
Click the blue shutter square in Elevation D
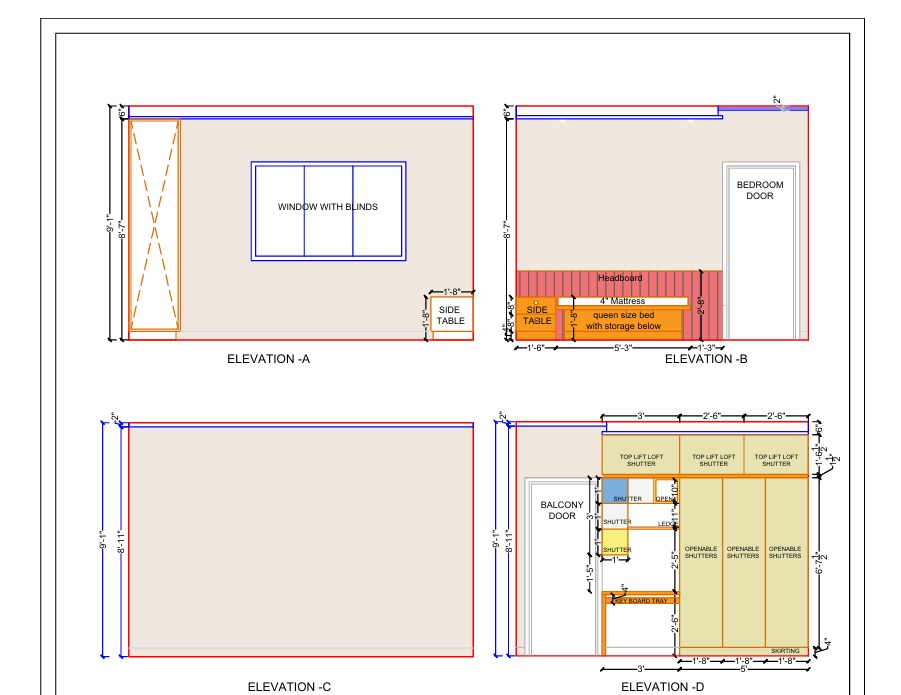[614, 491]
